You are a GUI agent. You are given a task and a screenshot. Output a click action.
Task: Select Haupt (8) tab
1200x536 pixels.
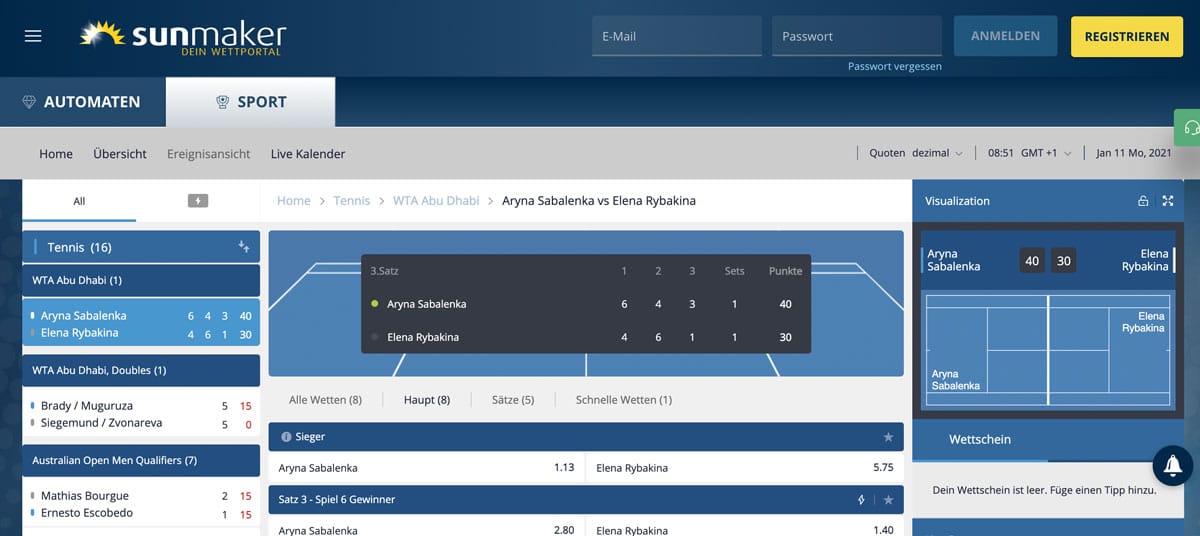point(427,400)
